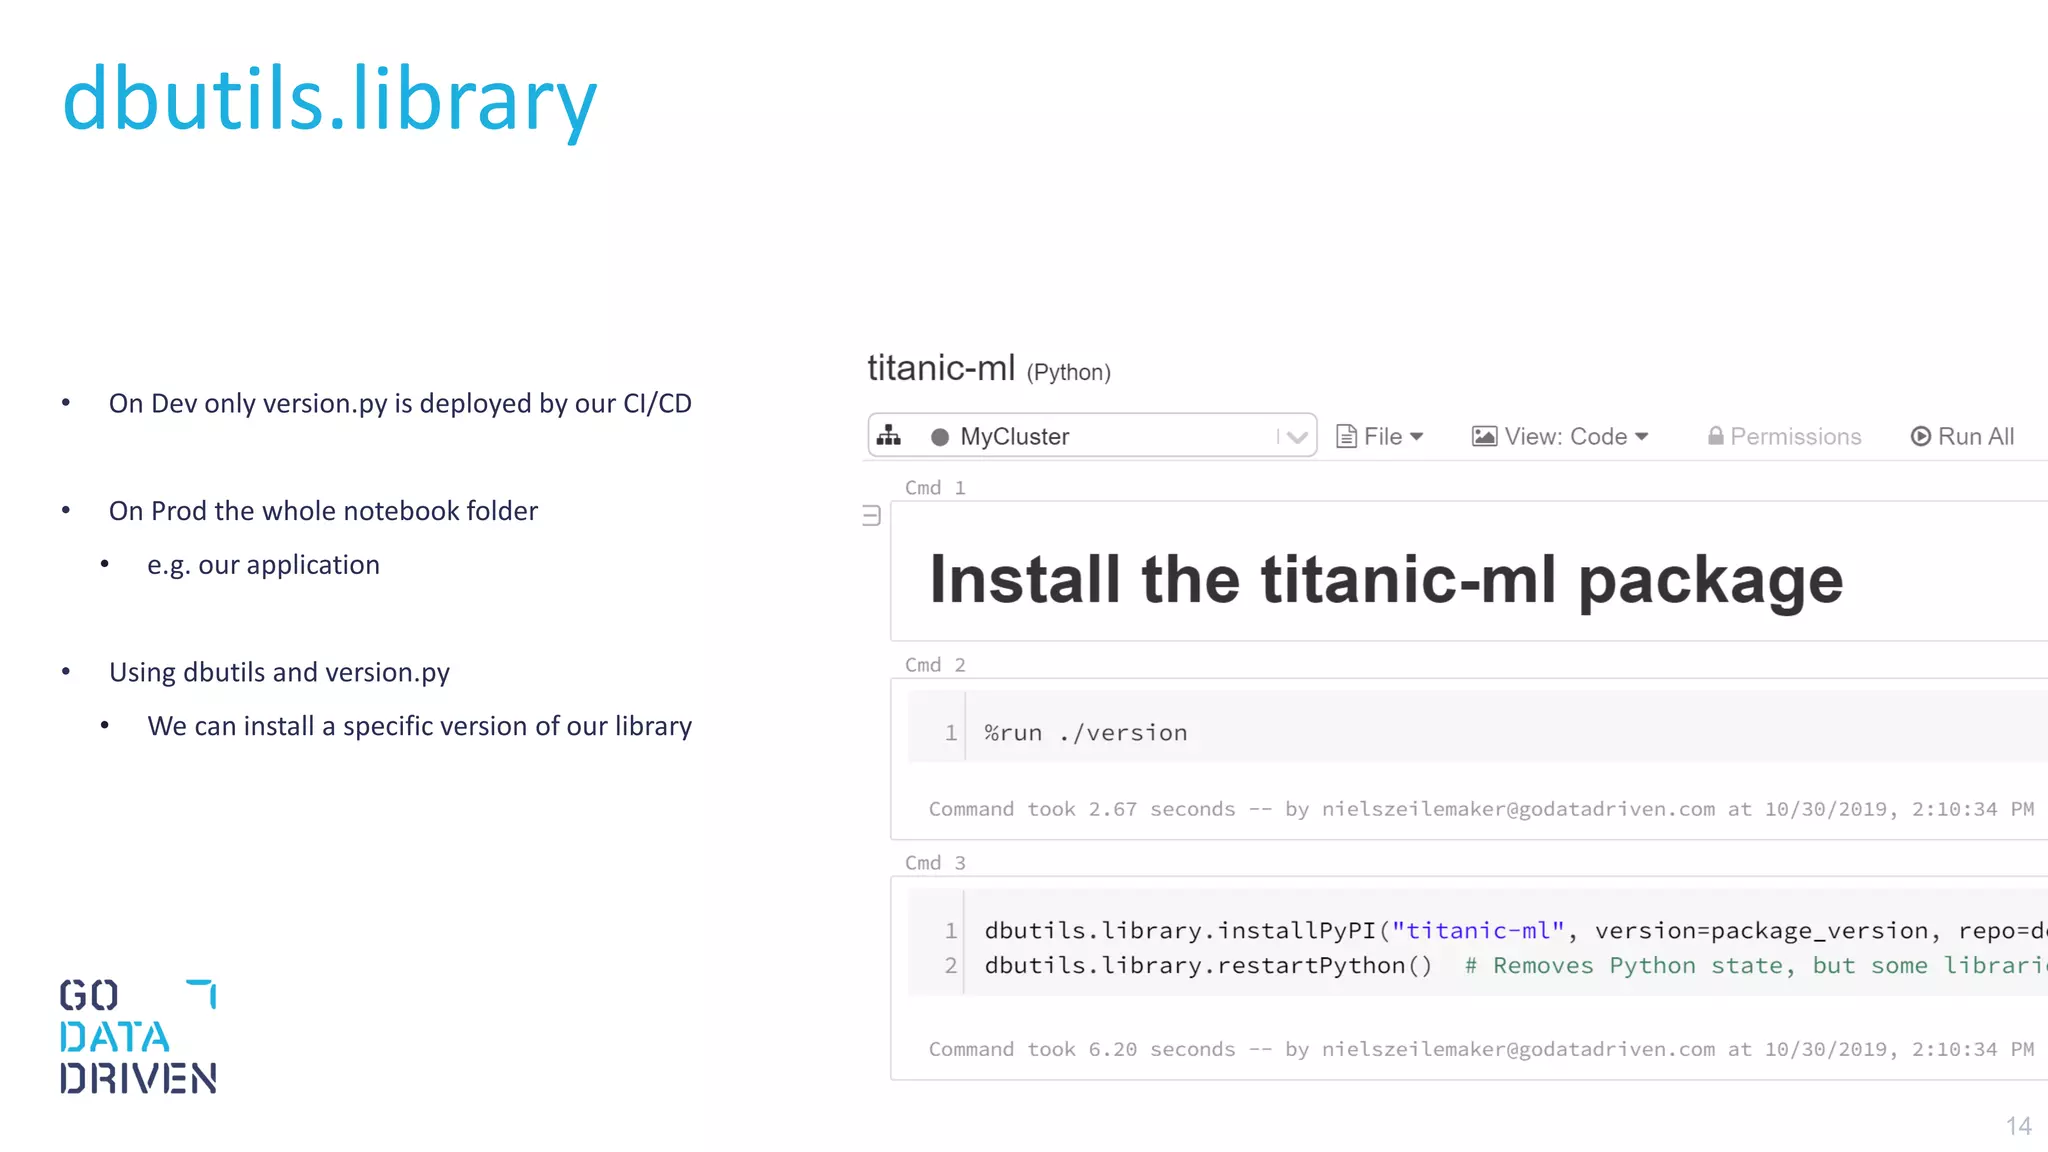Click the slide number 14
Screen dimensions: 2048x1152
[2018, 1126]
